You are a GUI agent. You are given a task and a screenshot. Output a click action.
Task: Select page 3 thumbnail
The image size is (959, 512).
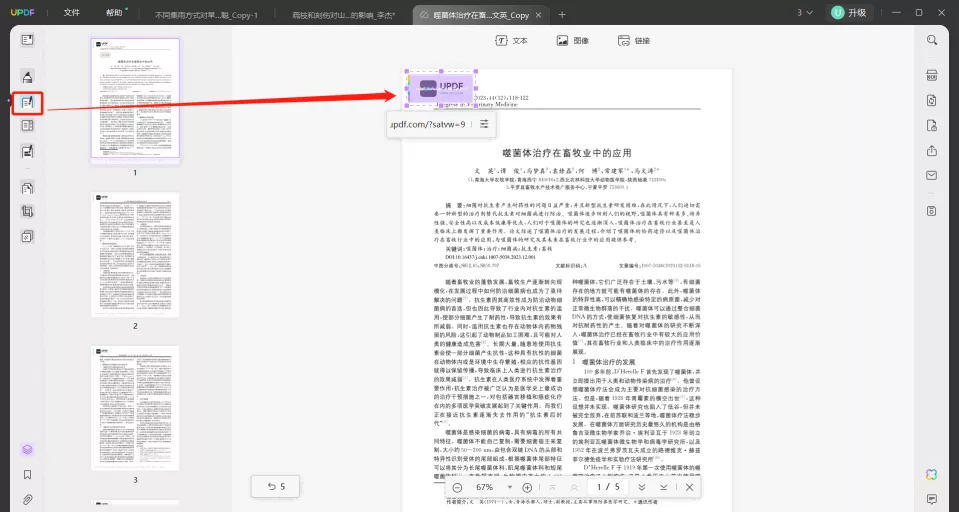135,408
